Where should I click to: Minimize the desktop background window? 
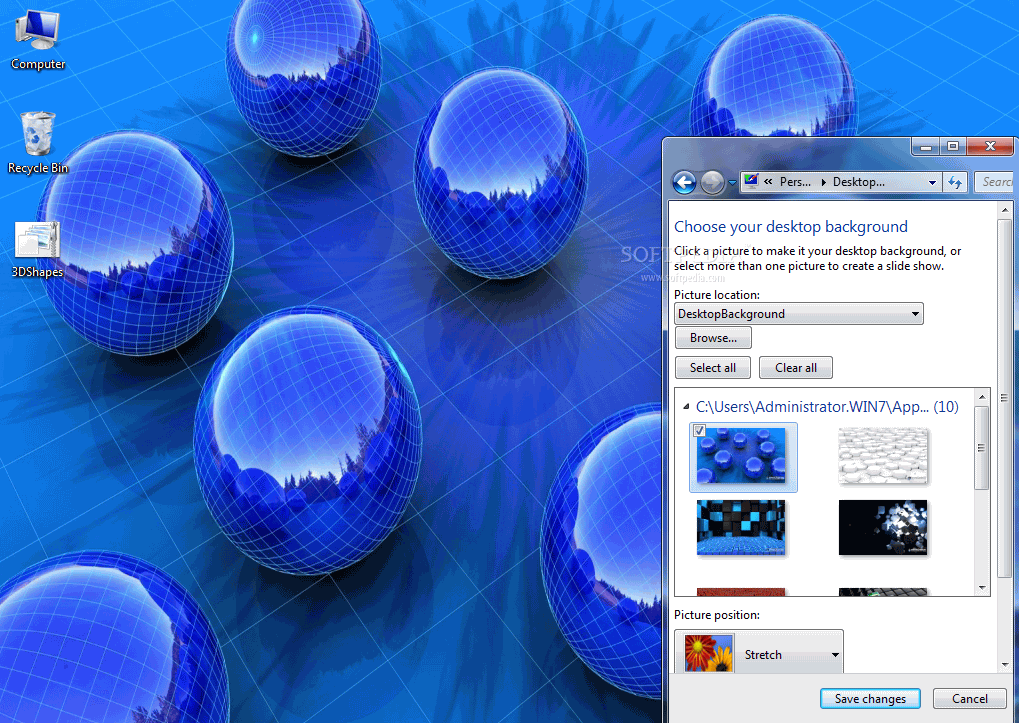pos(925,147)
